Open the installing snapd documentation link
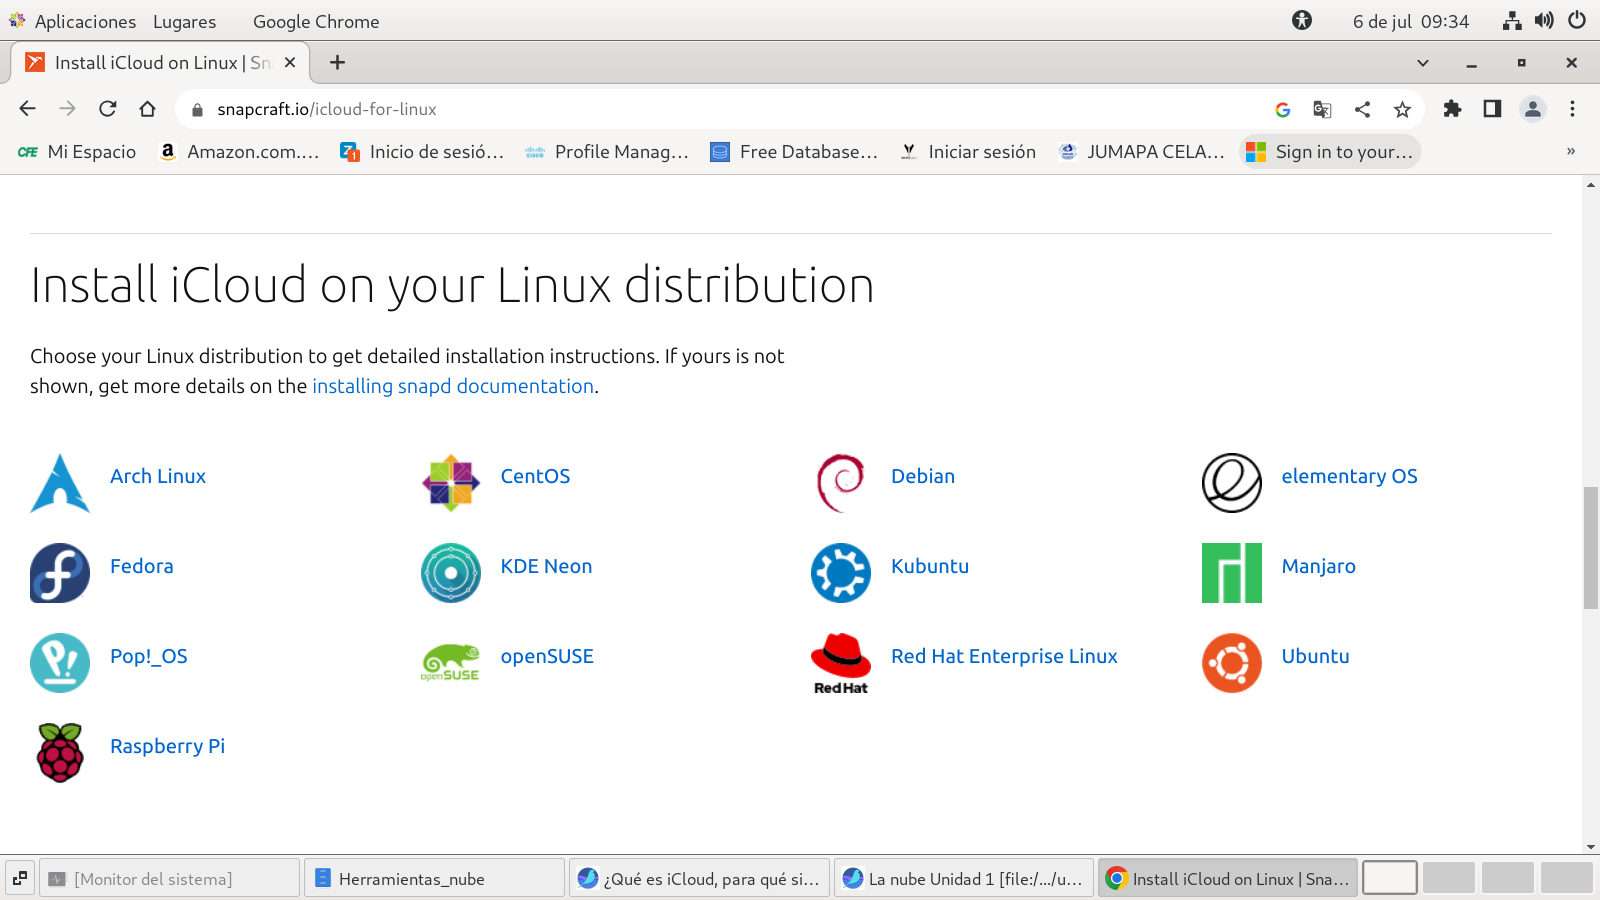This screenshot has height=900, width=1600. [453, 387]
